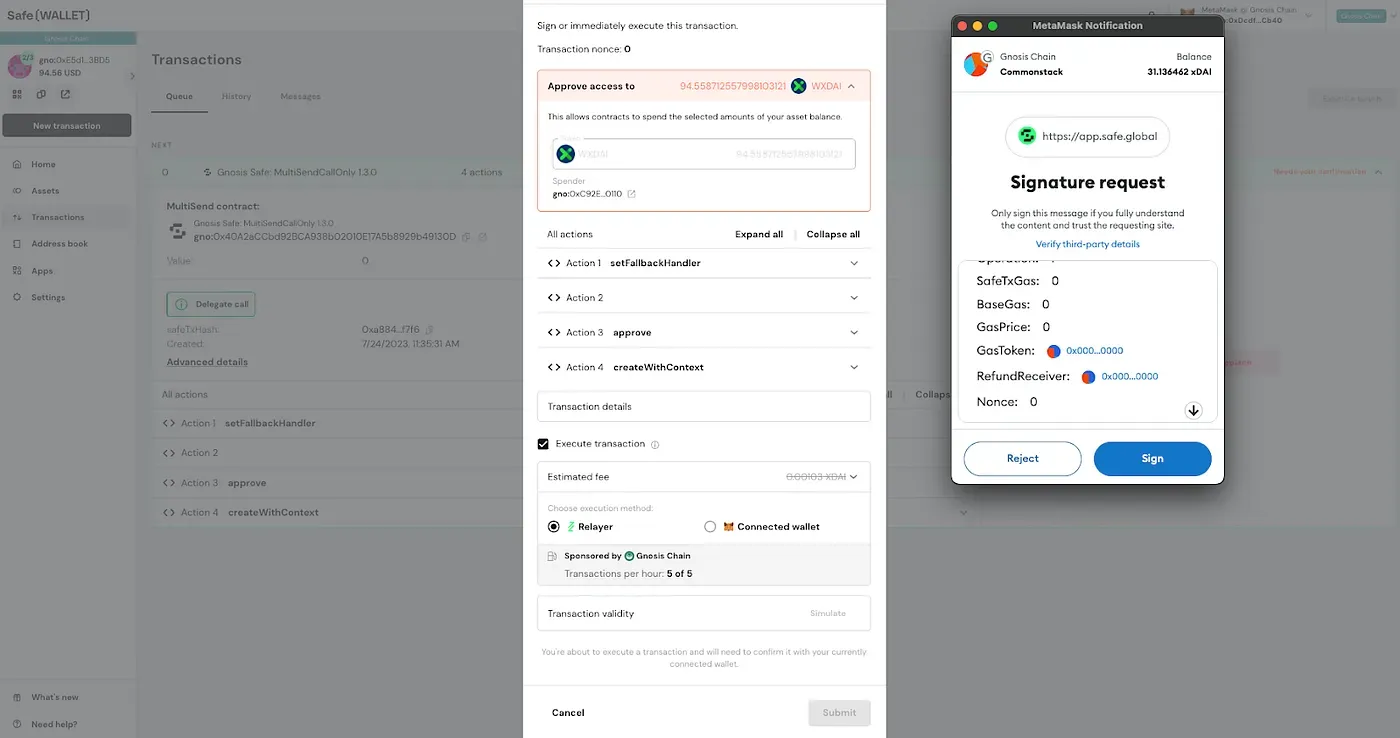Click the Apps grid icon in the sidebar
1400x738 pixels.
tap(17, 271)
